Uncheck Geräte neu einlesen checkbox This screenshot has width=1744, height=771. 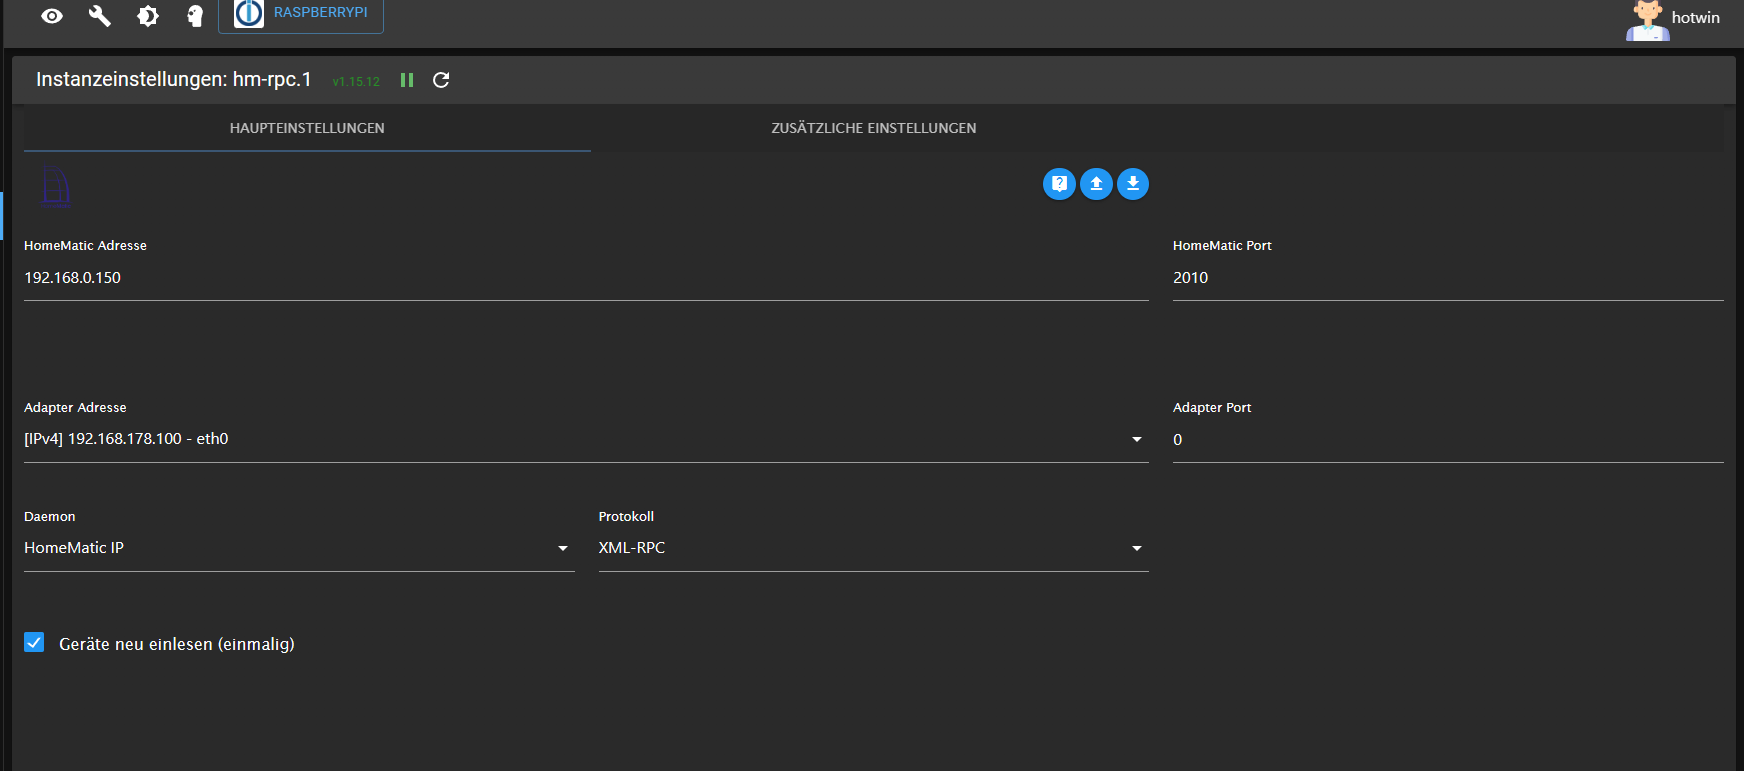[x=34, y=643]
